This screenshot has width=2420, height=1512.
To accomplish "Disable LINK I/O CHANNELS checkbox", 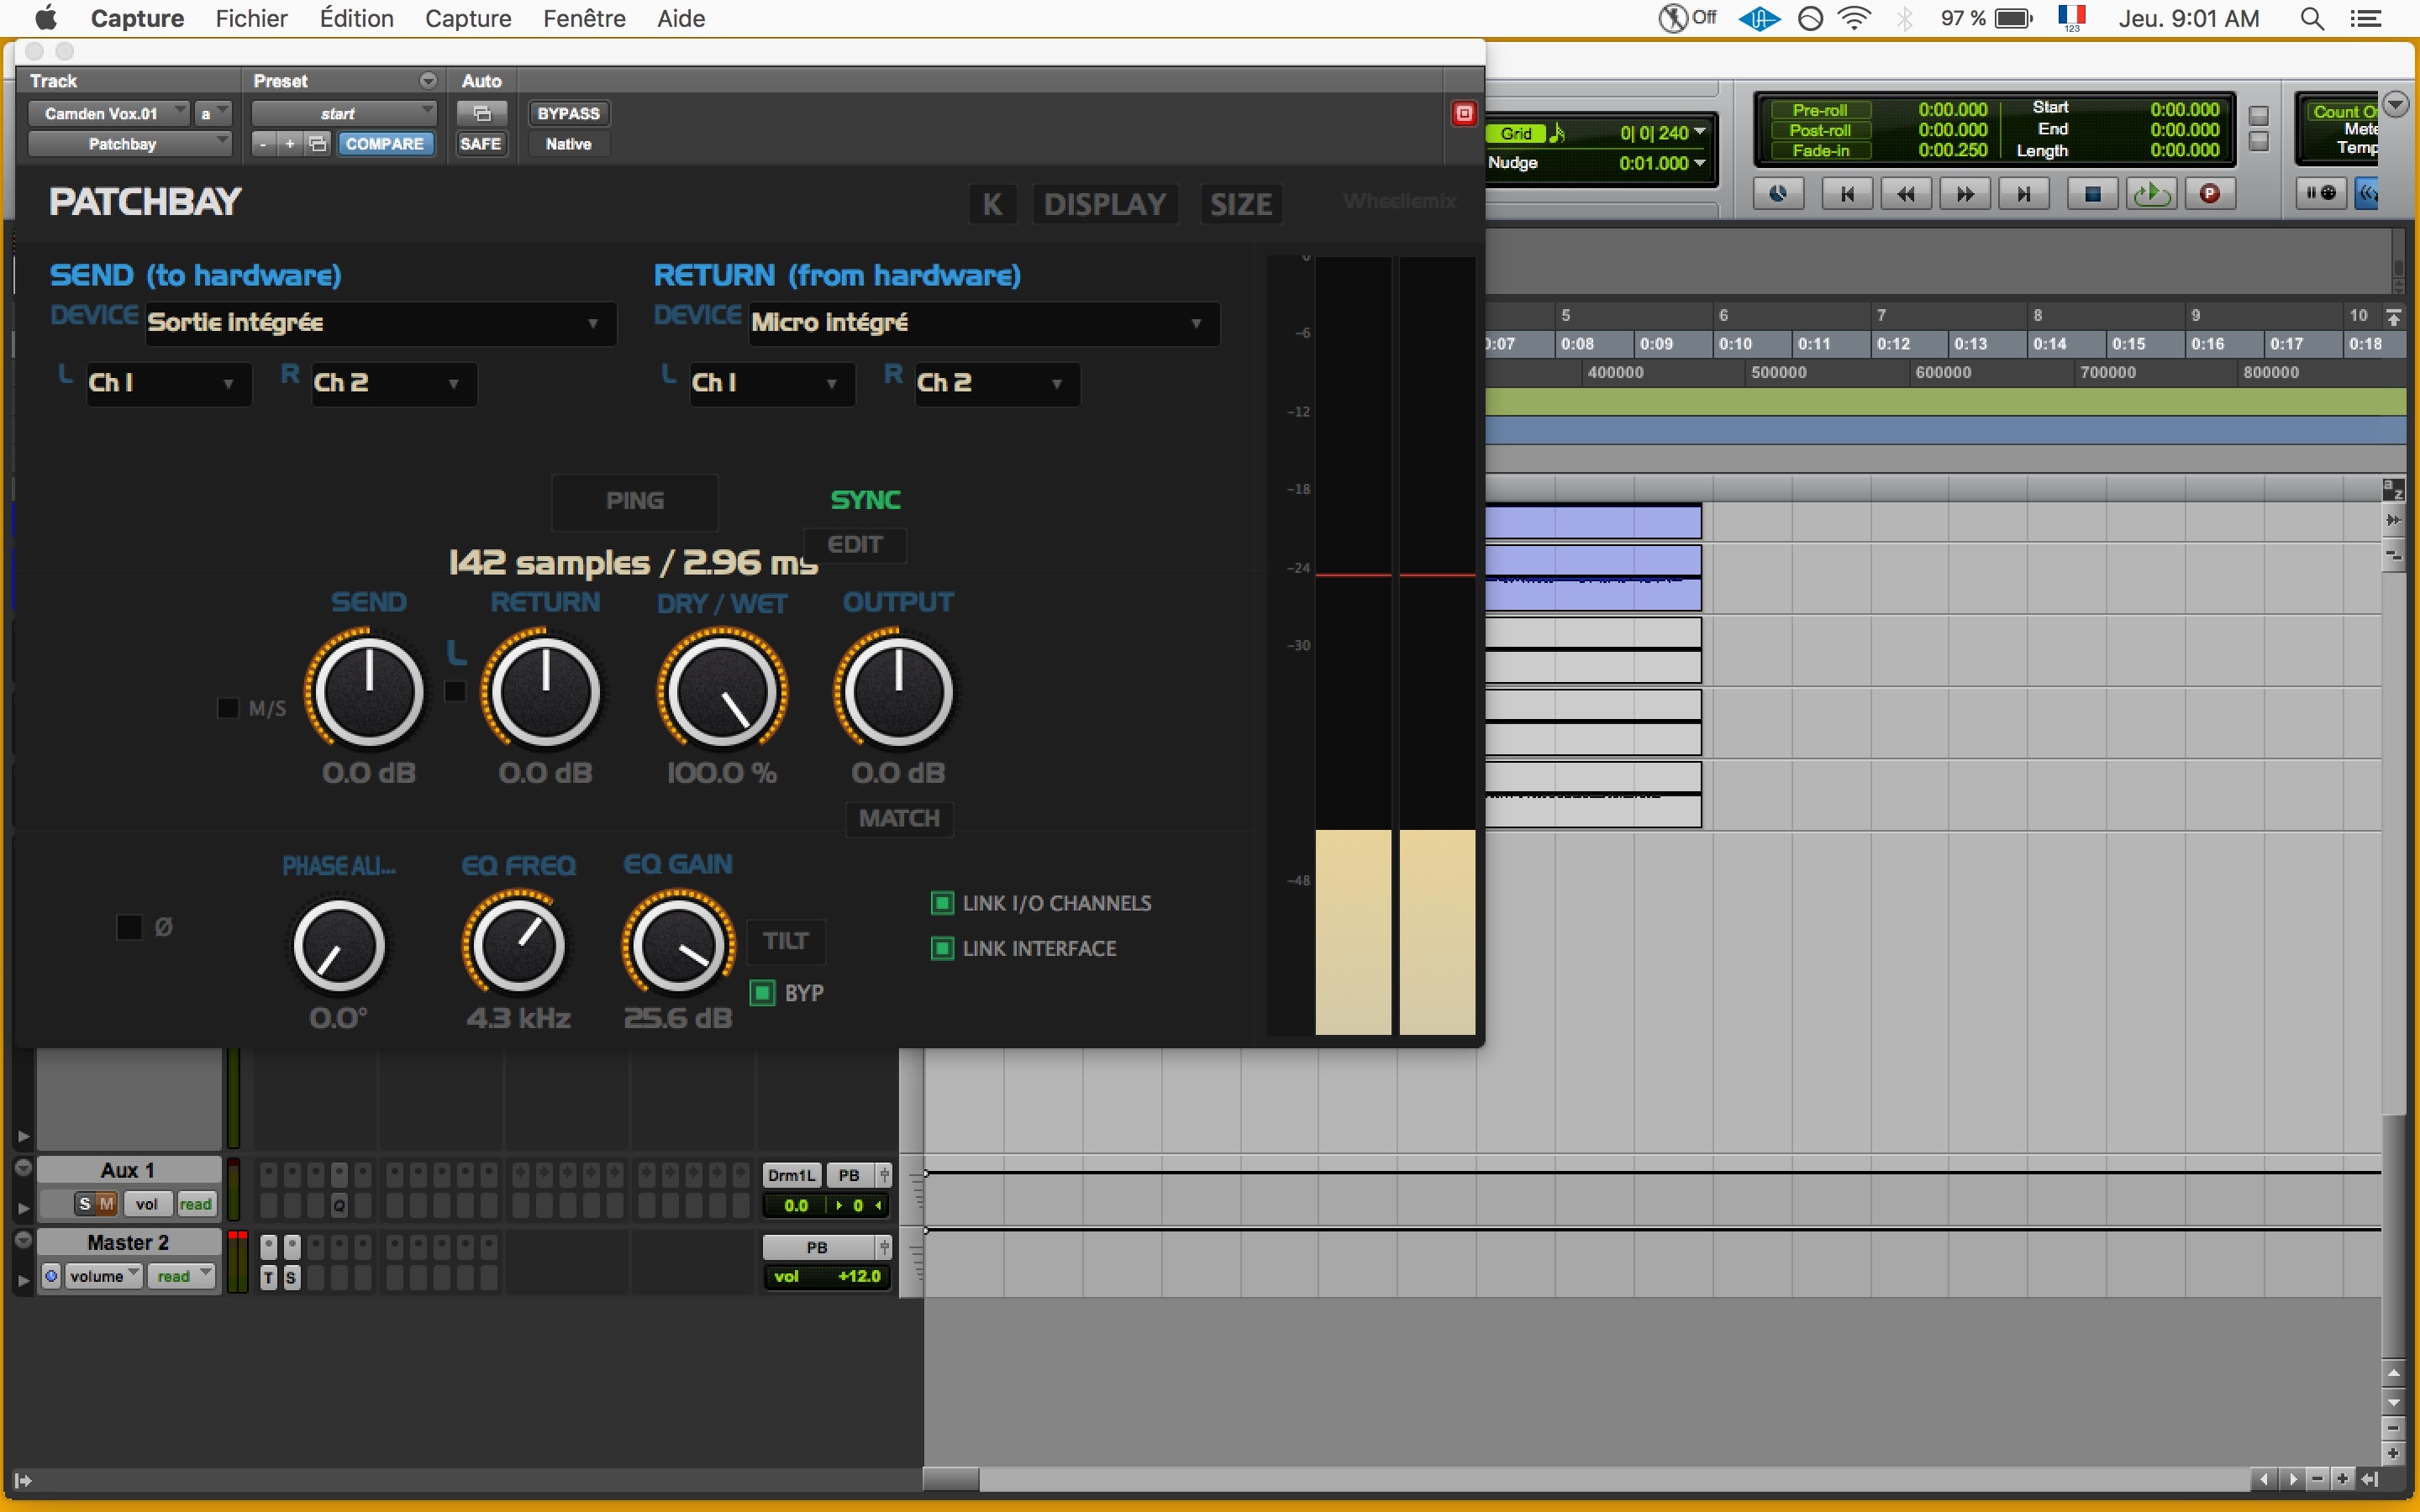I will coord(942,903).
